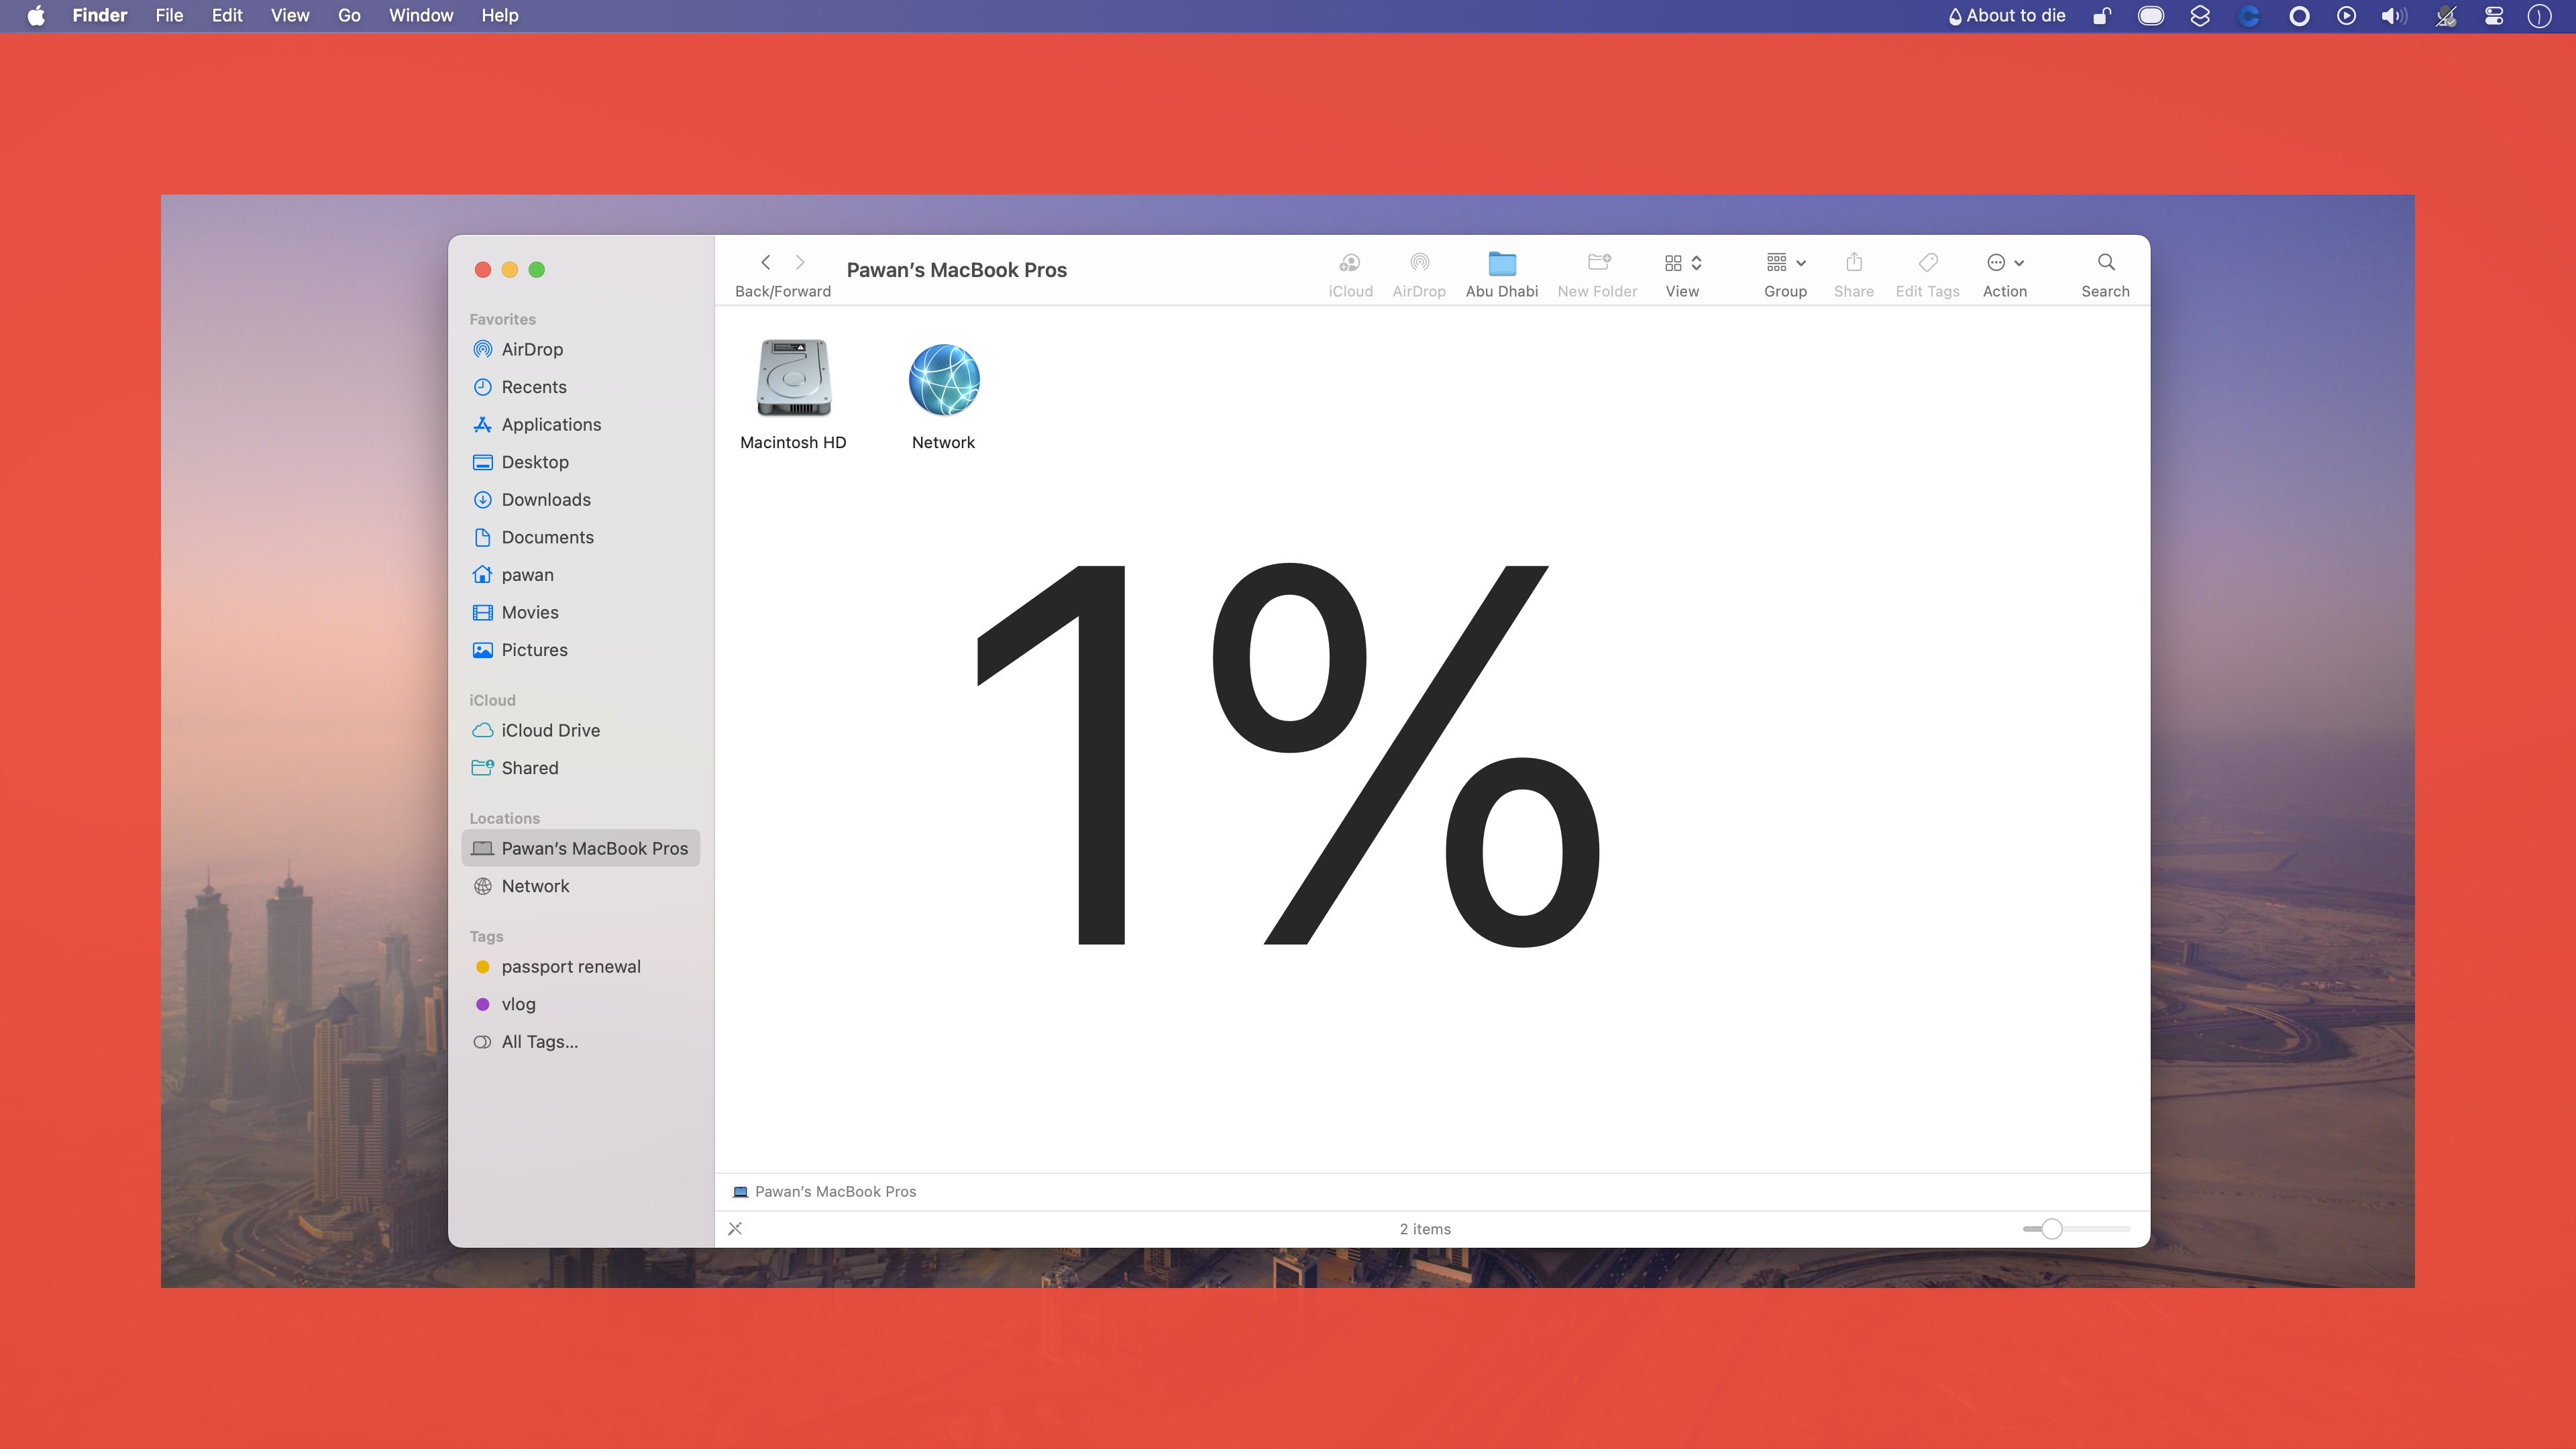Open the Window menu
Image resolution: width=2576 pixels, height=1449 pixels.
tap(421, 15)
